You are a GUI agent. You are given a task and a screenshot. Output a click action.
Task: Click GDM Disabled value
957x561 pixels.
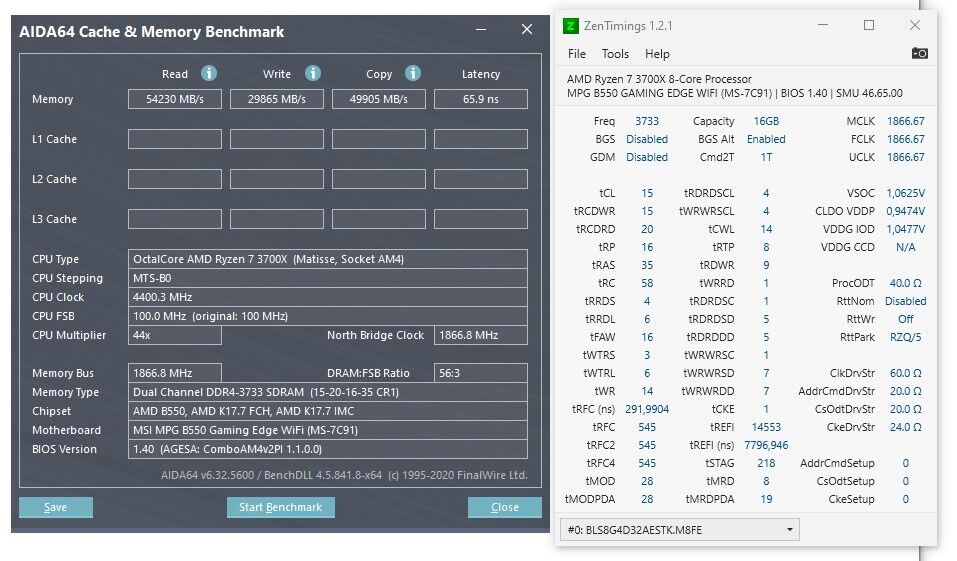coord(647,157)
